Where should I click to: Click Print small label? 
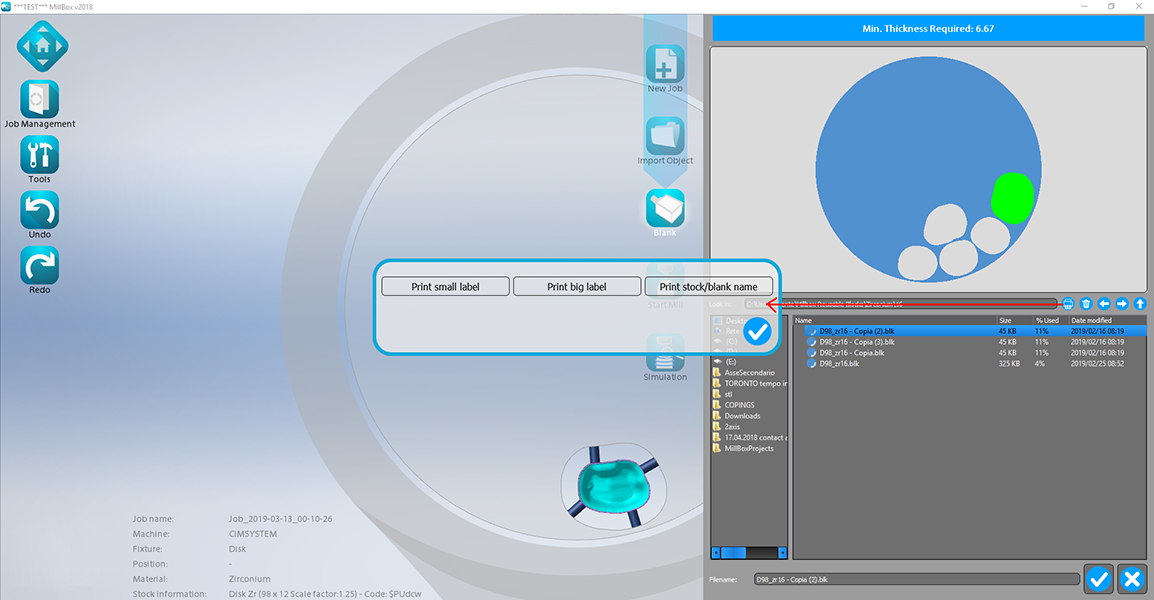(x=445, y=286)
